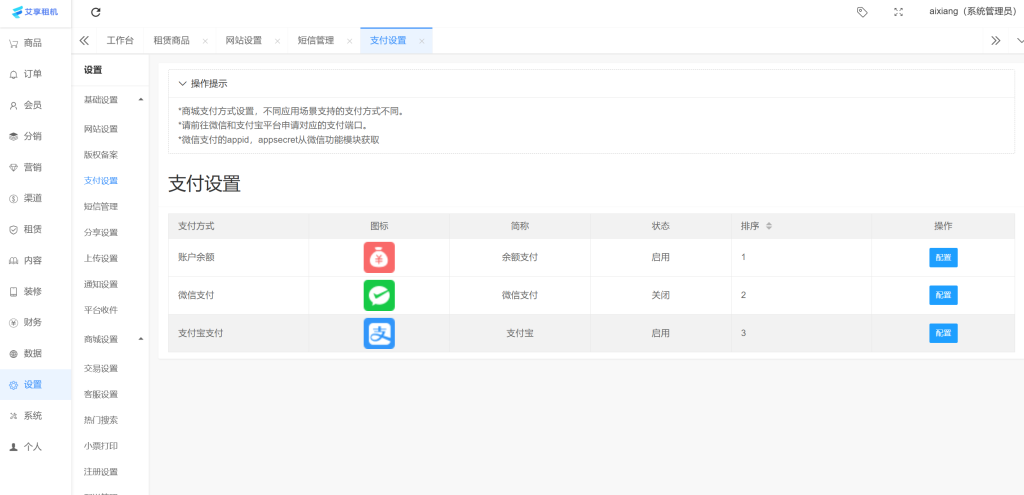Open 网站设置 in settings submenu
The width and height of the screenshot is (1024, 495).
click(101, 129)
